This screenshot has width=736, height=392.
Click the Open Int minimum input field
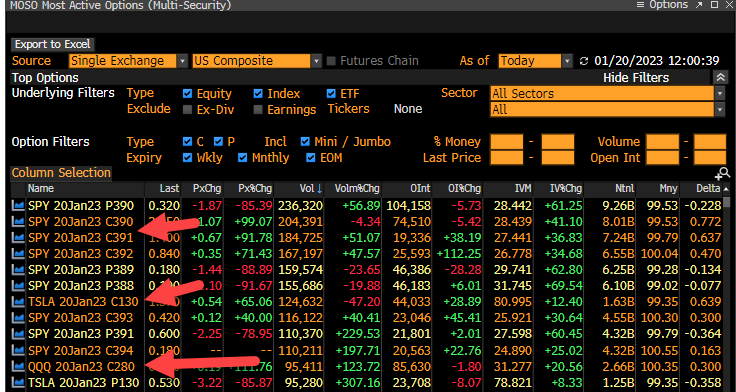[x=662, y=158]
